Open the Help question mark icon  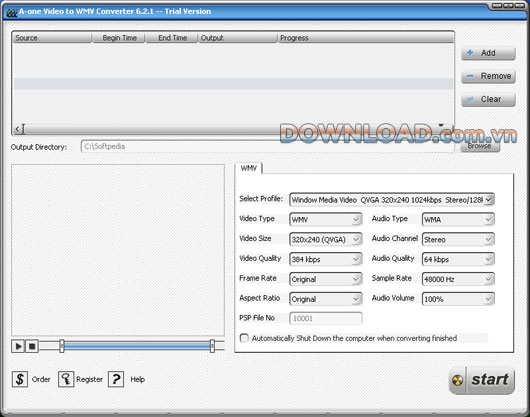pyautogui.click(x=116, y=379)
